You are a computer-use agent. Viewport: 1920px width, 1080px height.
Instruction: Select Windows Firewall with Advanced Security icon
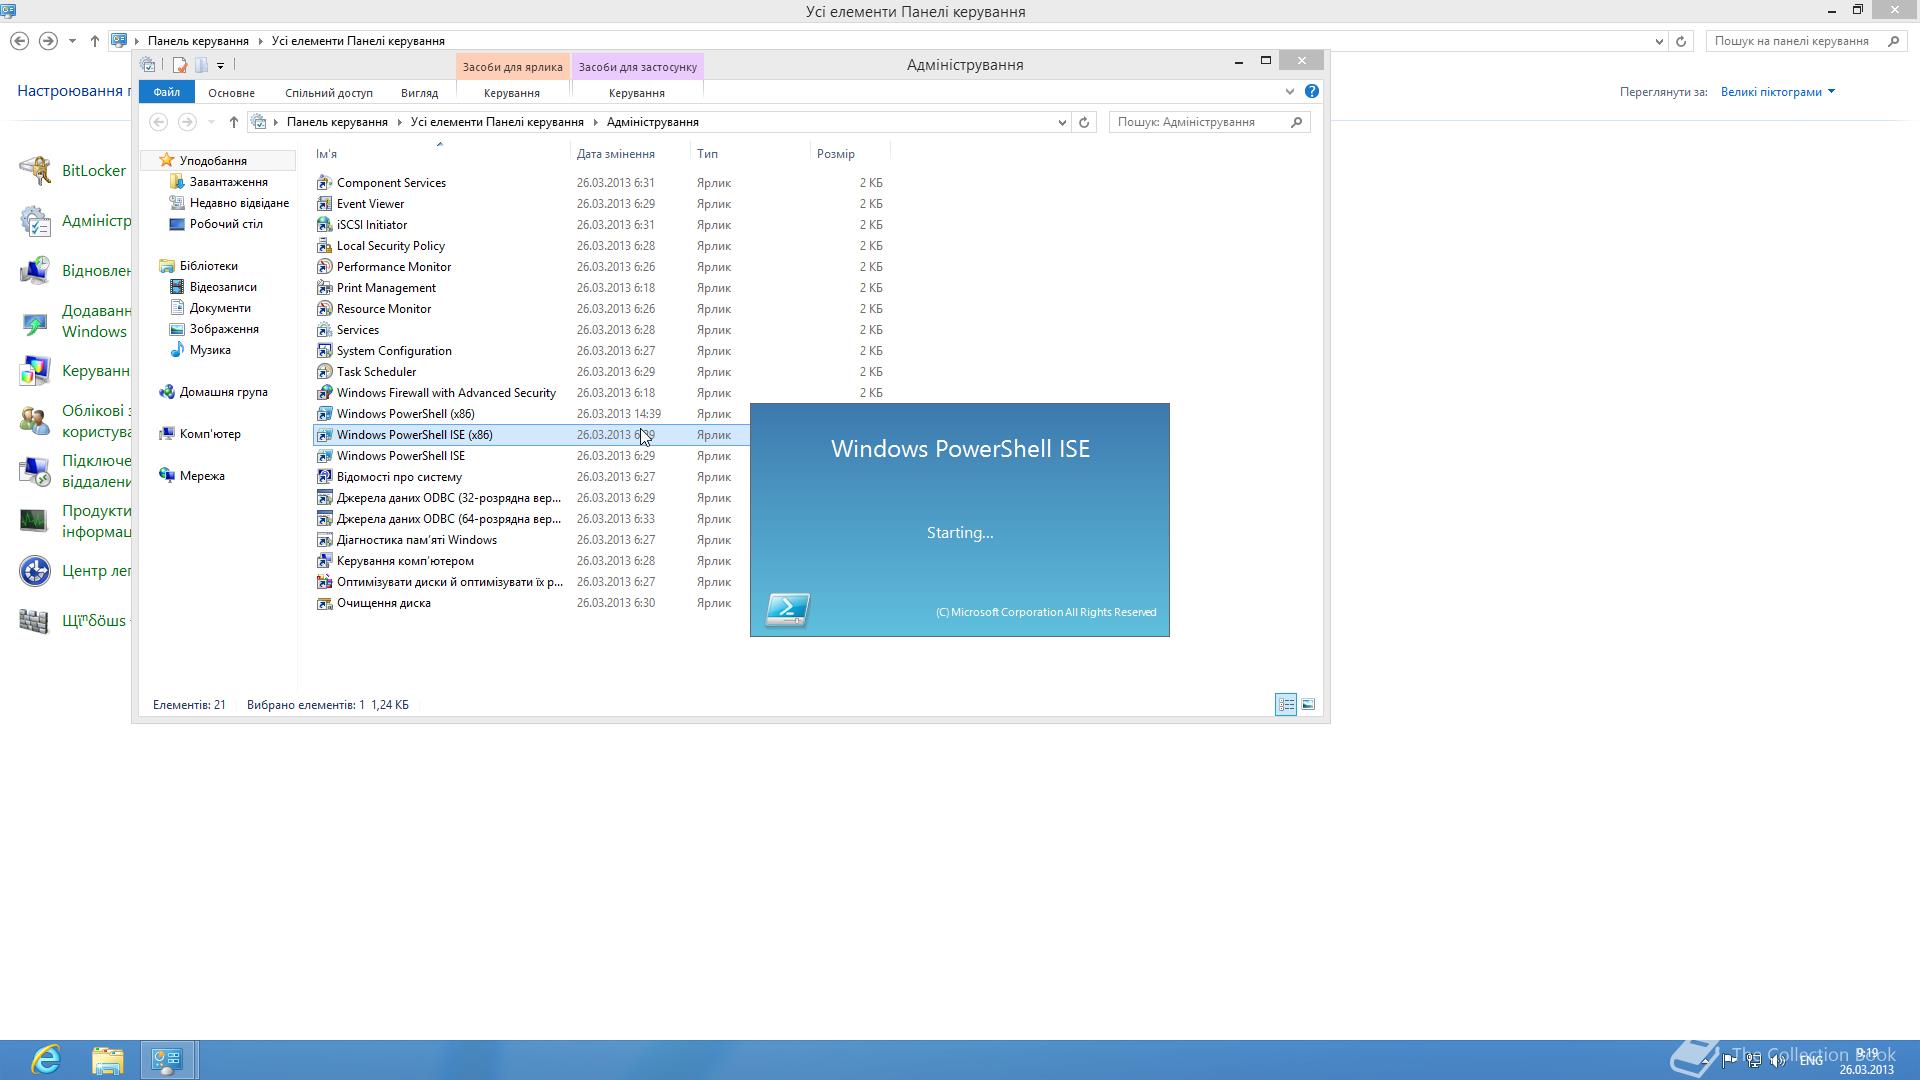(324, 393)
